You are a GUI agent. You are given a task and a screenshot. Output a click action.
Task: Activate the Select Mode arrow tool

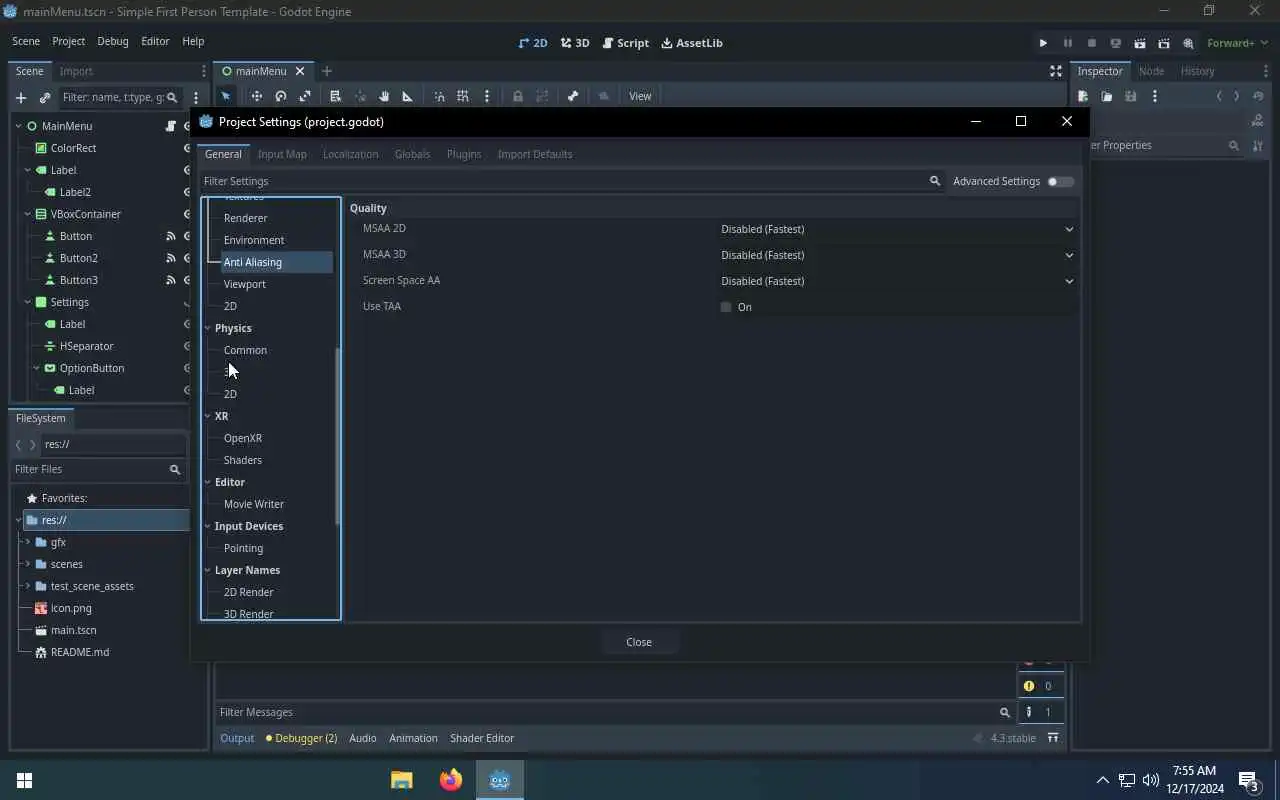226,96
